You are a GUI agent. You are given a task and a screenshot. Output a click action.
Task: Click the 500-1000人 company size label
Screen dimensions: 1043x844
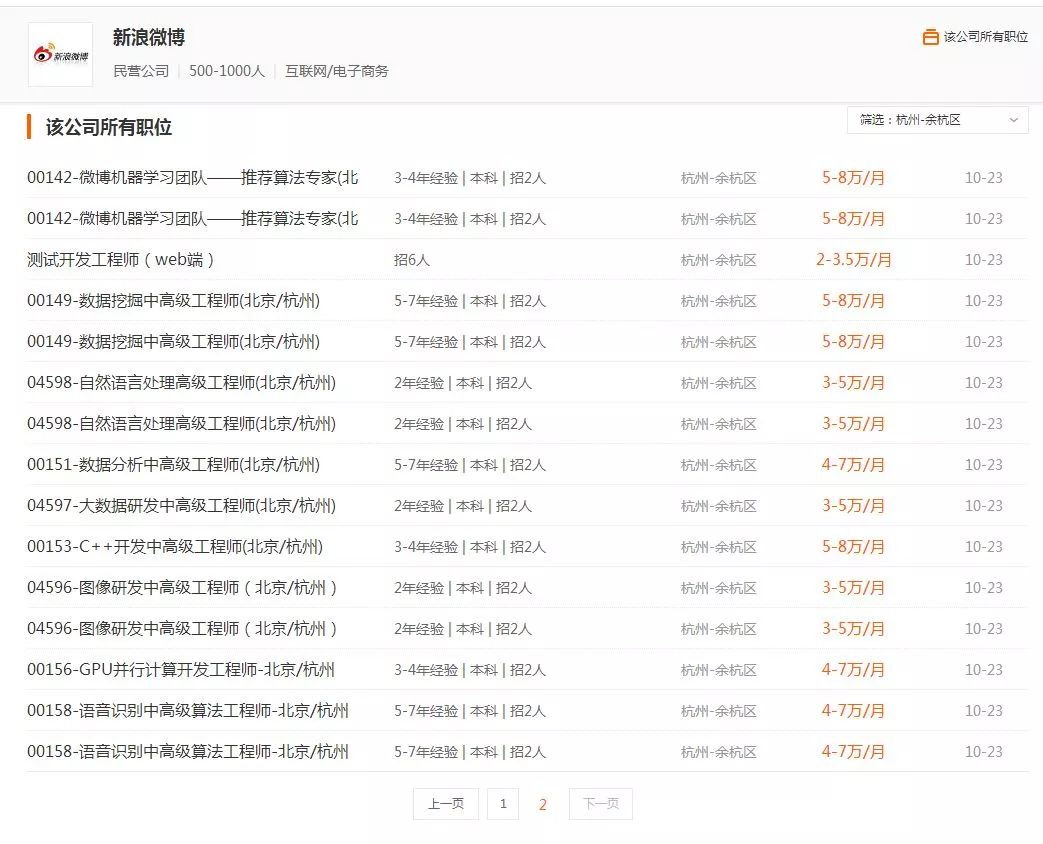[x=227, y=71]
